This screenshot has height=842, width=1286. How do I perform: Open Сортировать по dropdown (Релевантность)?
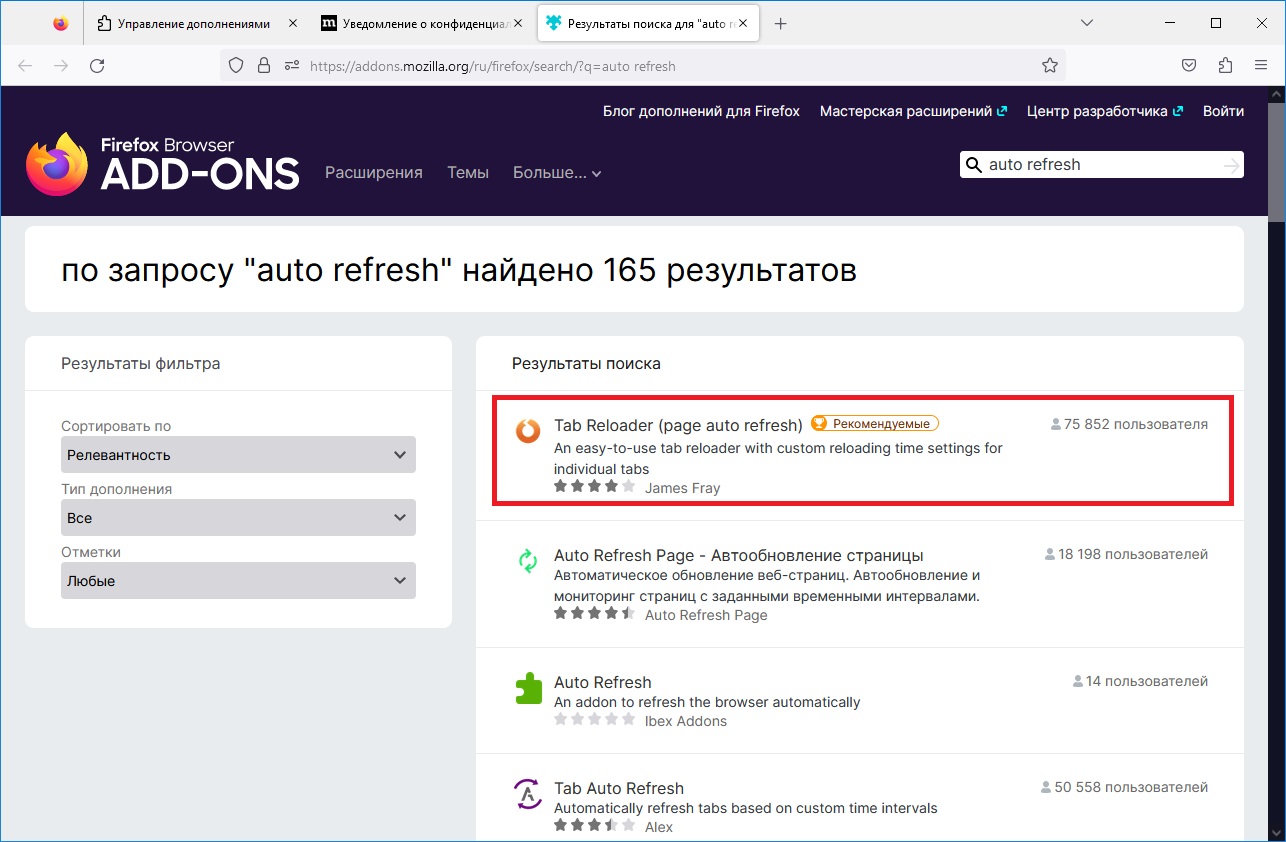click(x=238, y=455)
